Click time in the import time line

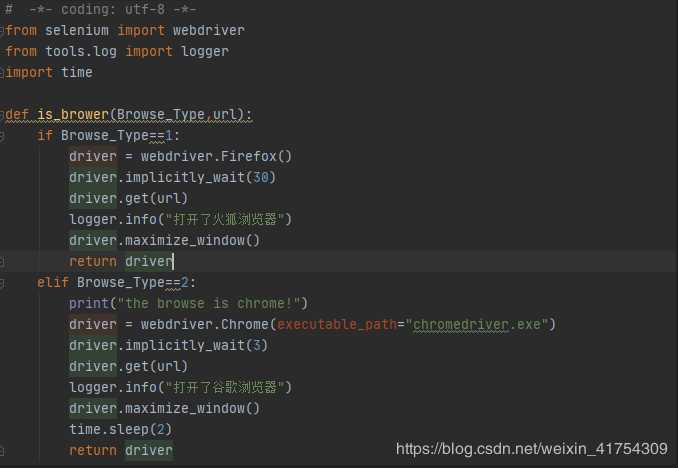coord(77,72)
